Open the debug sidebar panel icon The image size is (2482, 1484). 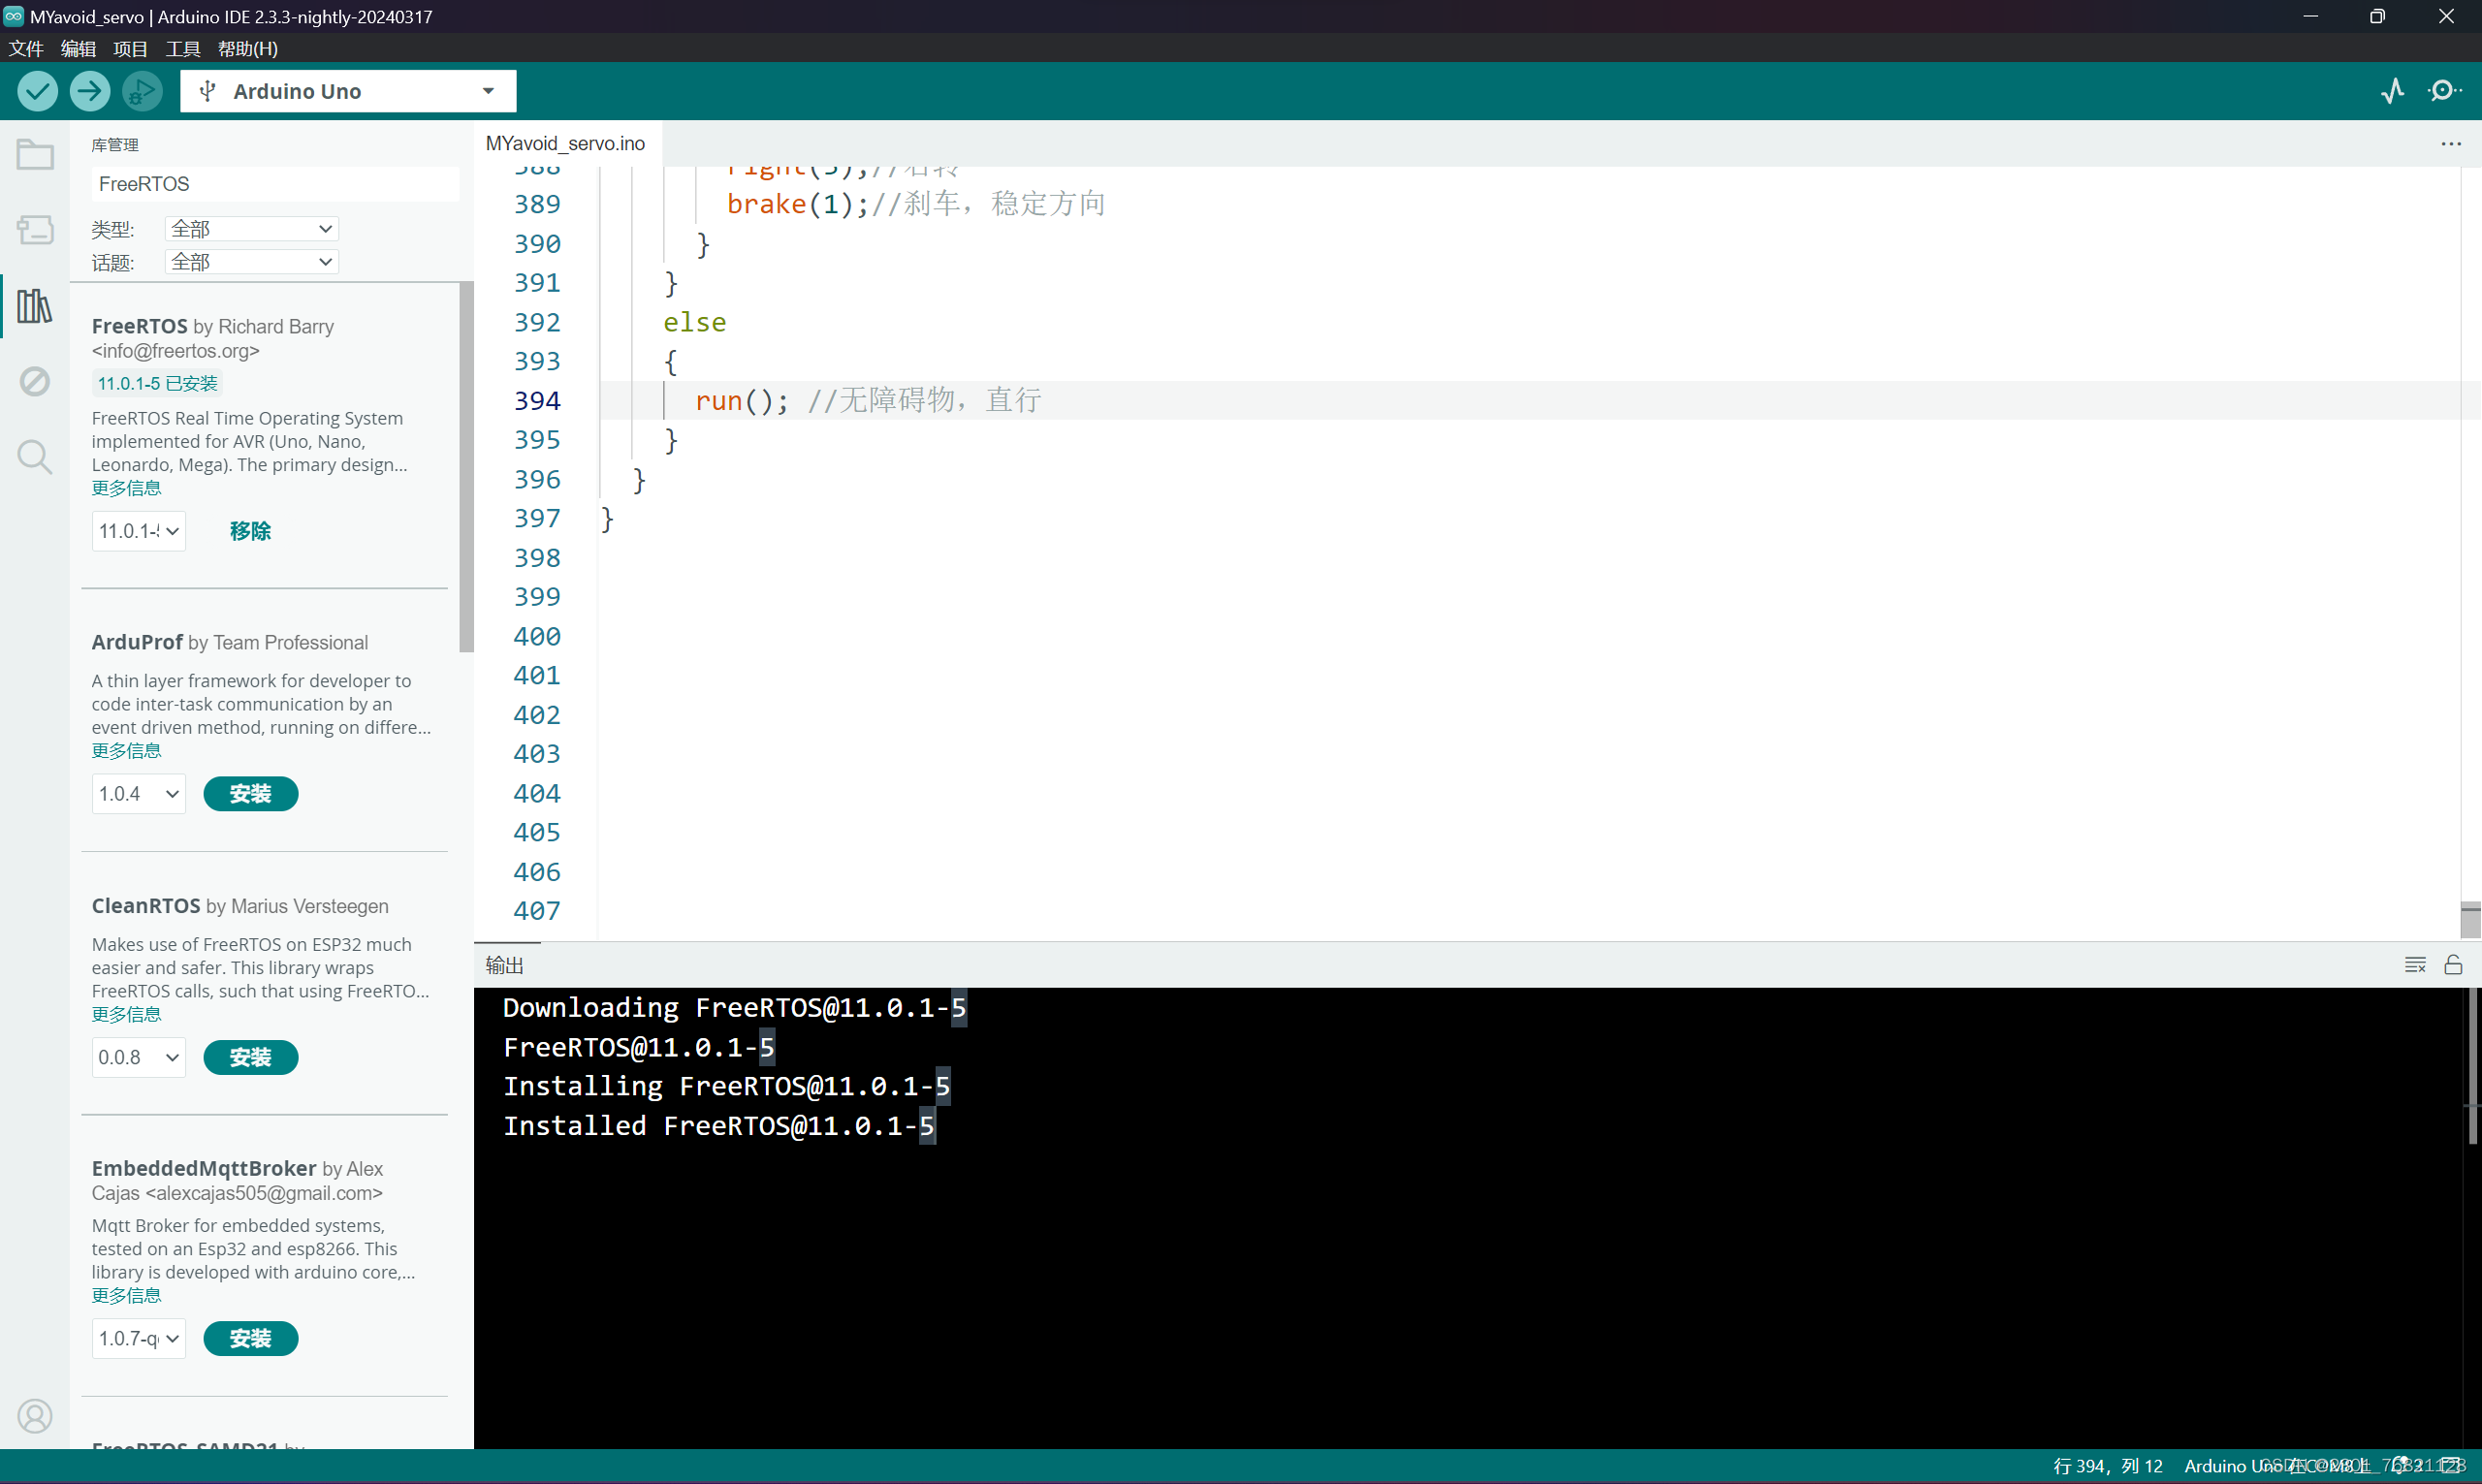(35, 381)
